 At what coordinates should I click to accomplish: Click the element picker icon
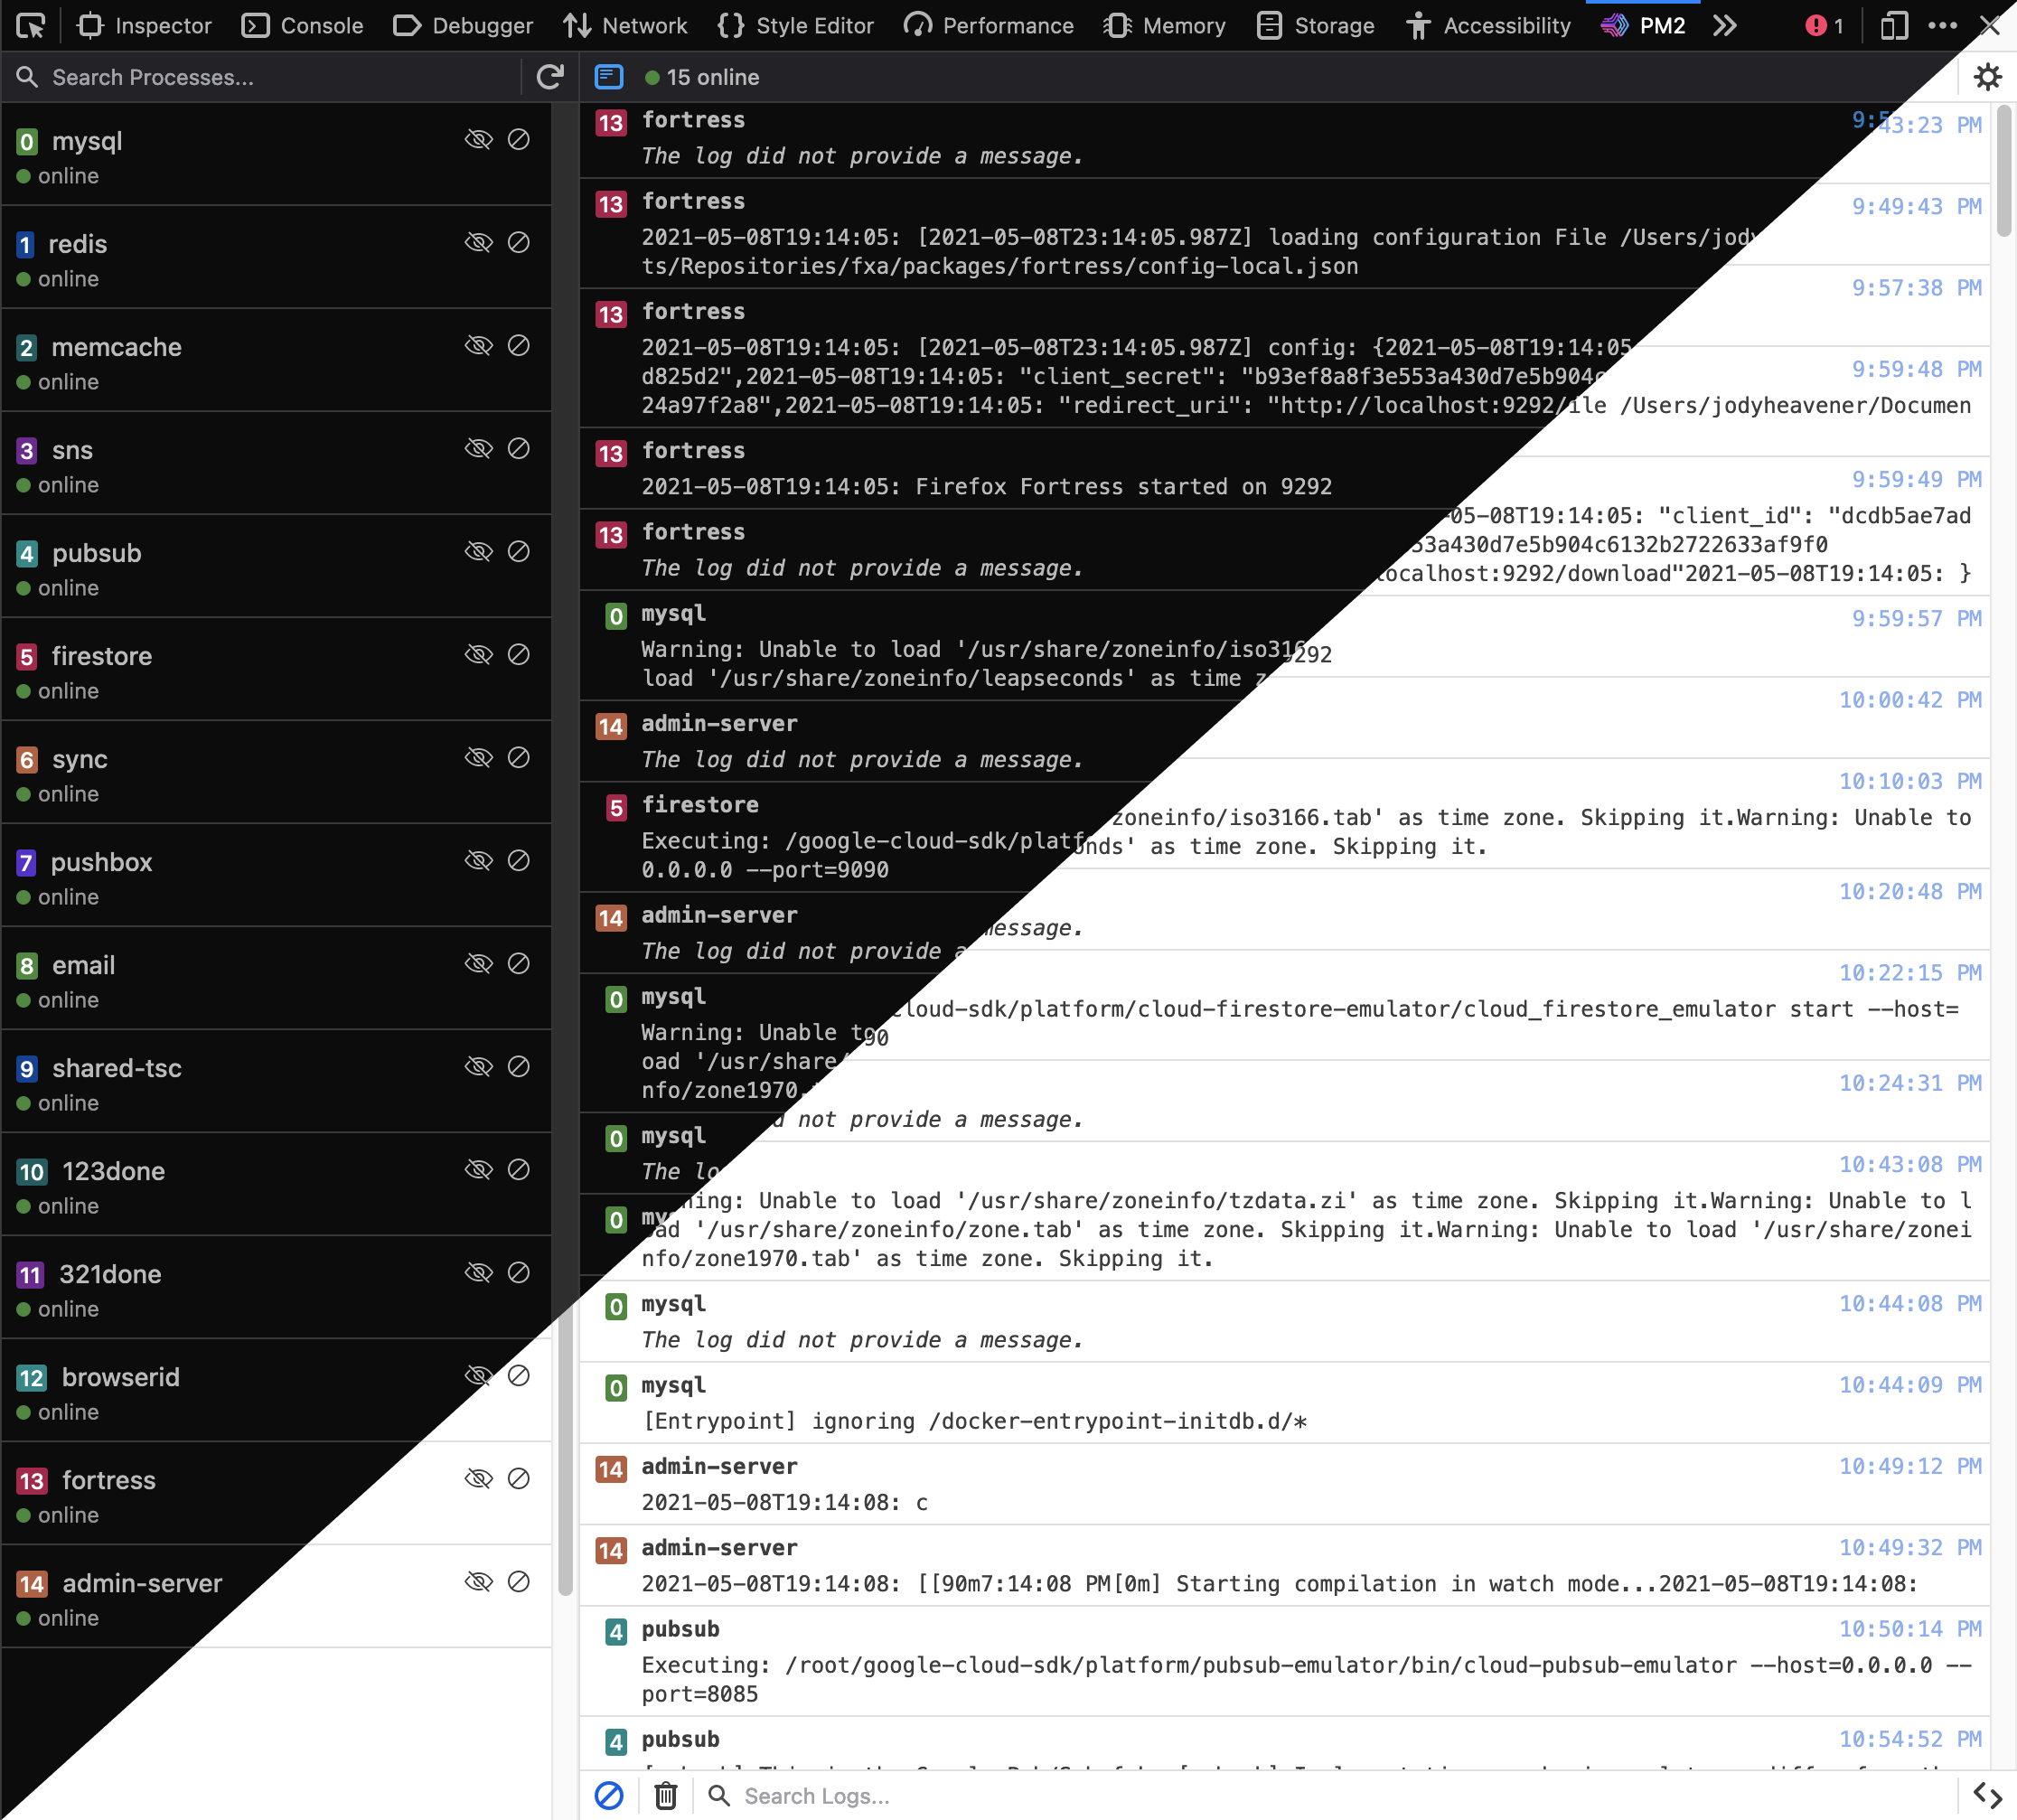(x=30, y=25)
